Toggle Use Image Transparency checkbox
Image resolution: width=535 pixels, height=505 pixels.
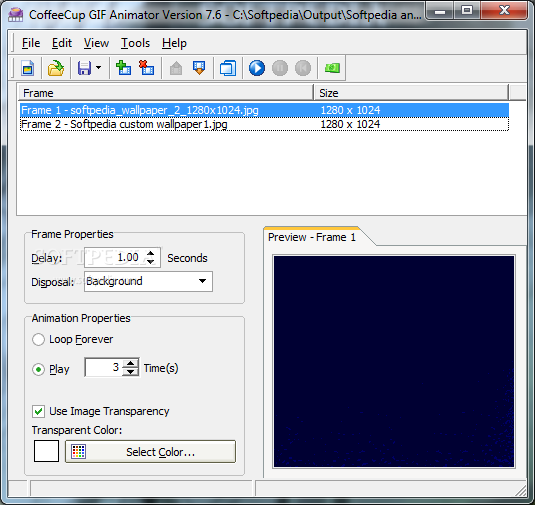click(39, 411)
